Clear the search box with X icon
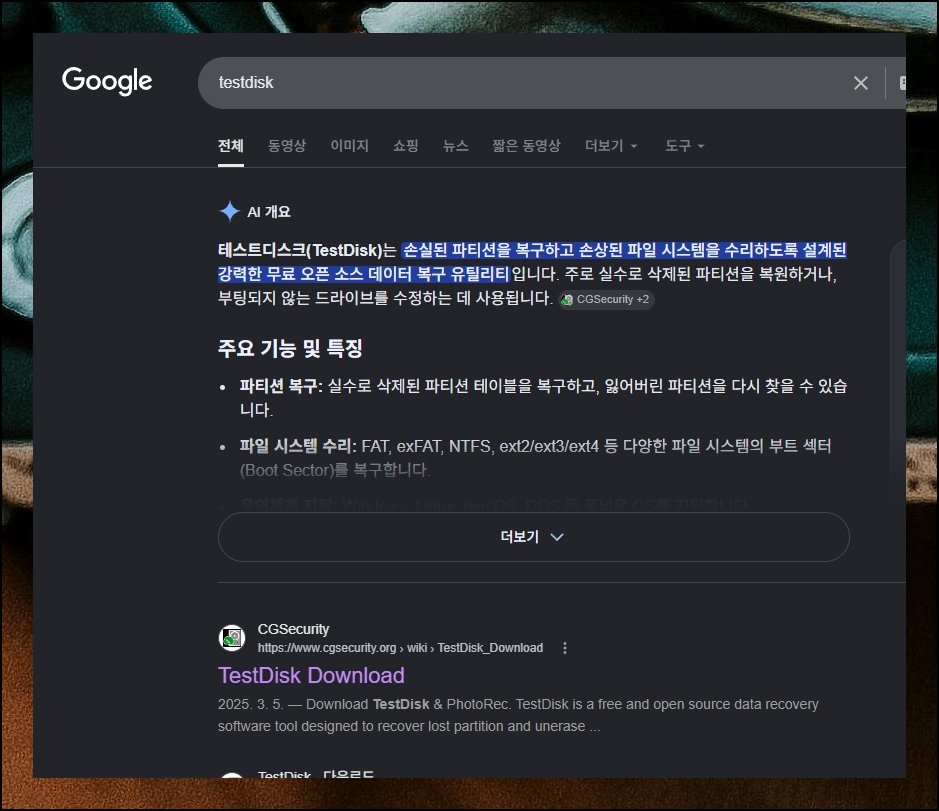The height and width of the screenshot is (811, 939). [x=861, y=83]
